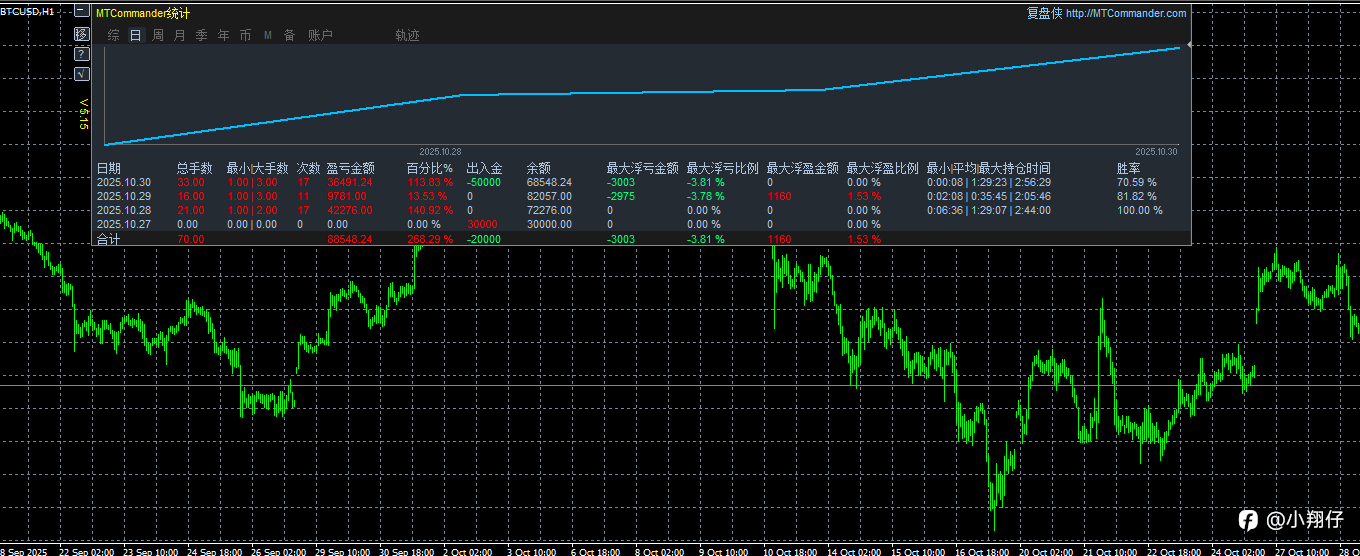Switch to the 周 weekly tab
Image resolution: width=1360 pixels, height=556 pixels.
pyautogui.click(x=157, y=35)
